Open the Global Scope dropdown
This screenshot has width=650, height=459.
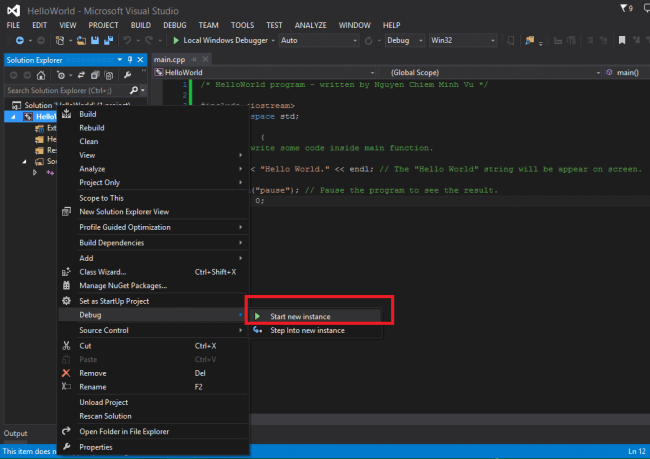[x=490, y=73]
